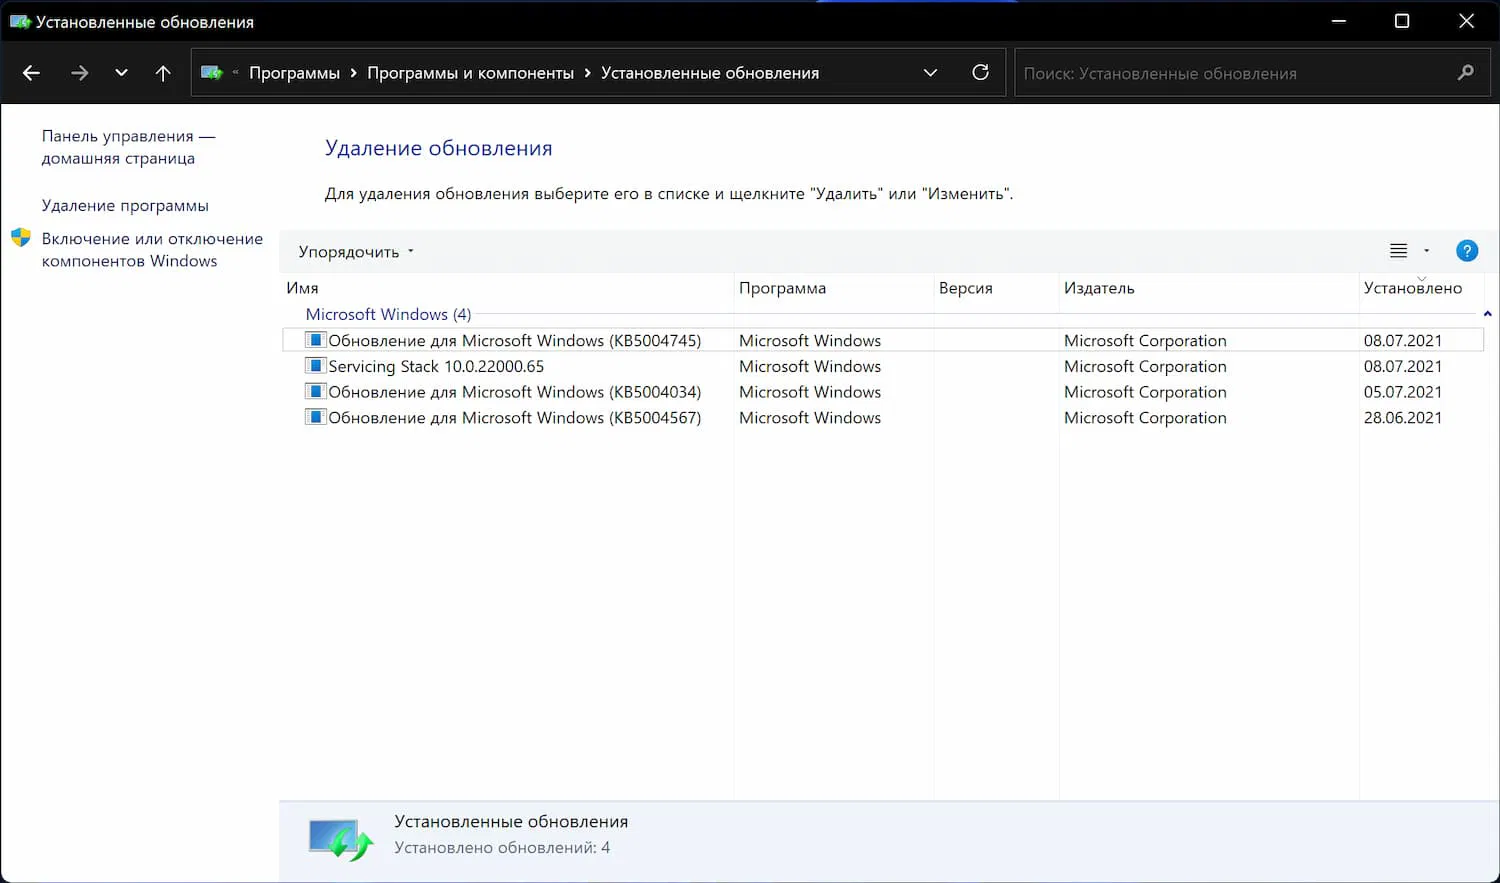Go up one level with the up arrow
Viewport: 1500px width, 883px height.
pyautogui.click(x=163, y=73)
